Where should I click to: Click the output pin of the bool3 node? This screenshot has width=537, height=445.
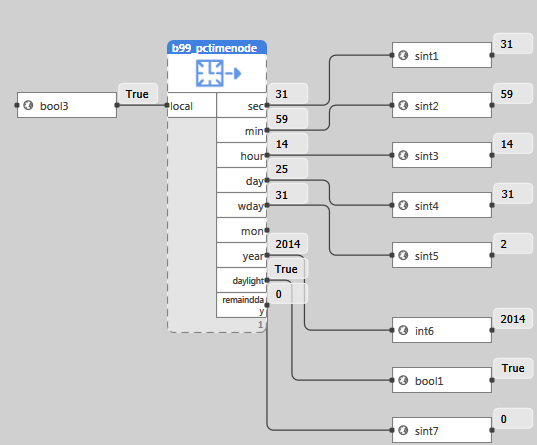pyautogui.click(x=117, y=105)
